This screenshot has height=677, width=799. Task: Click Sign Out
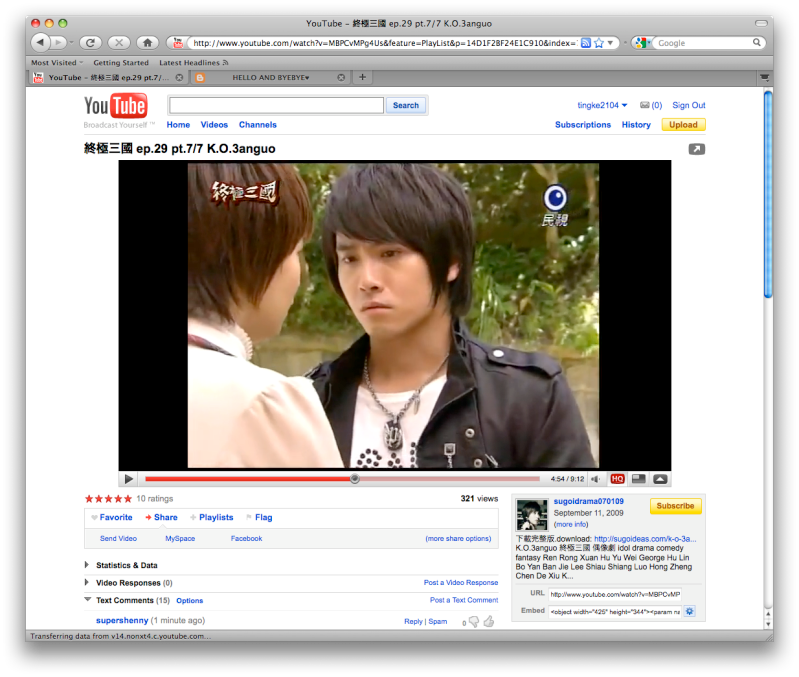(688, 105)
